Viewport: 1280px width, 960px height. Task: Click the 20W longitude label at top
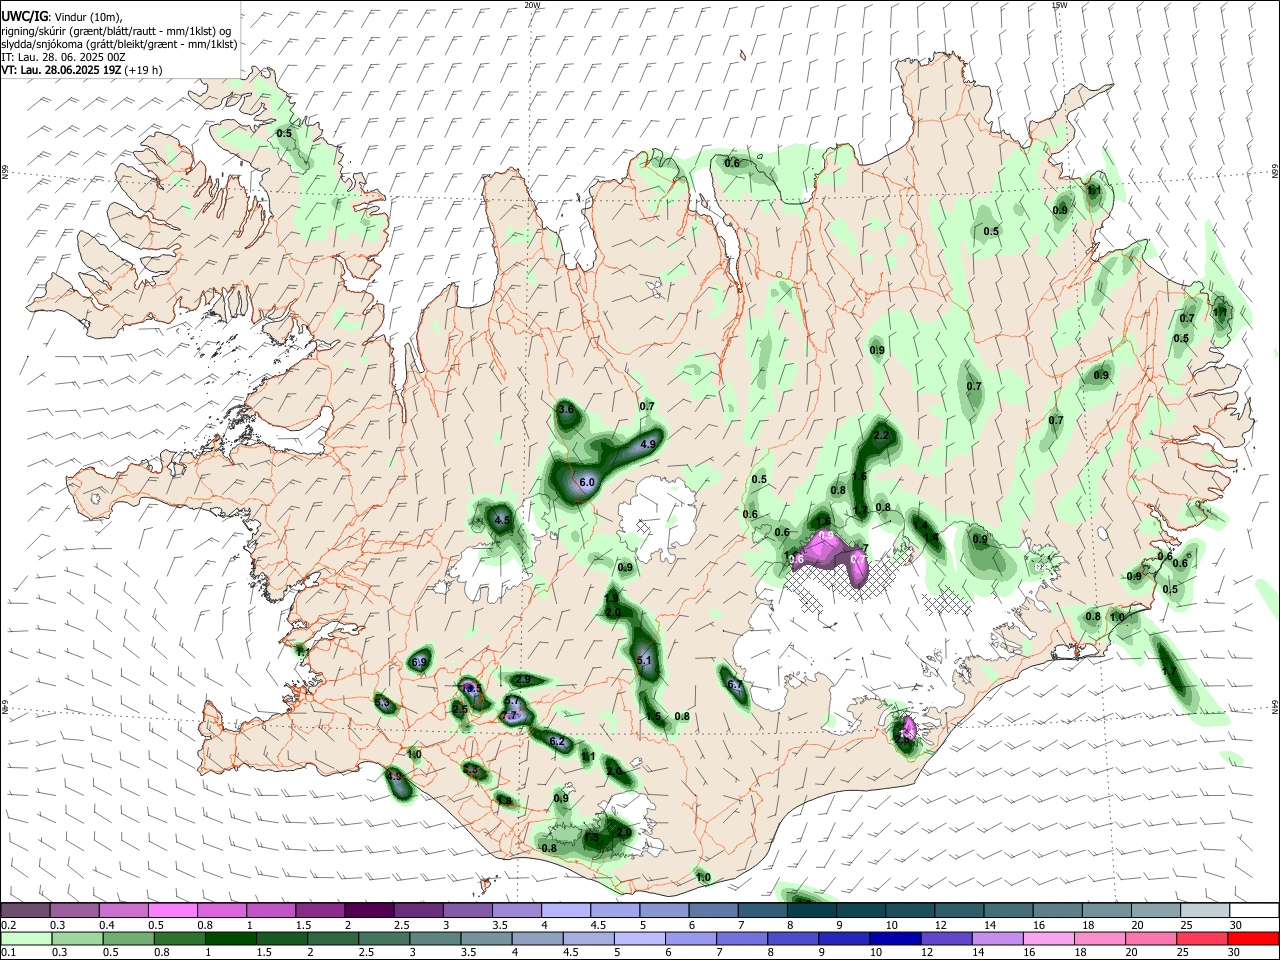(x=532, y=5)
